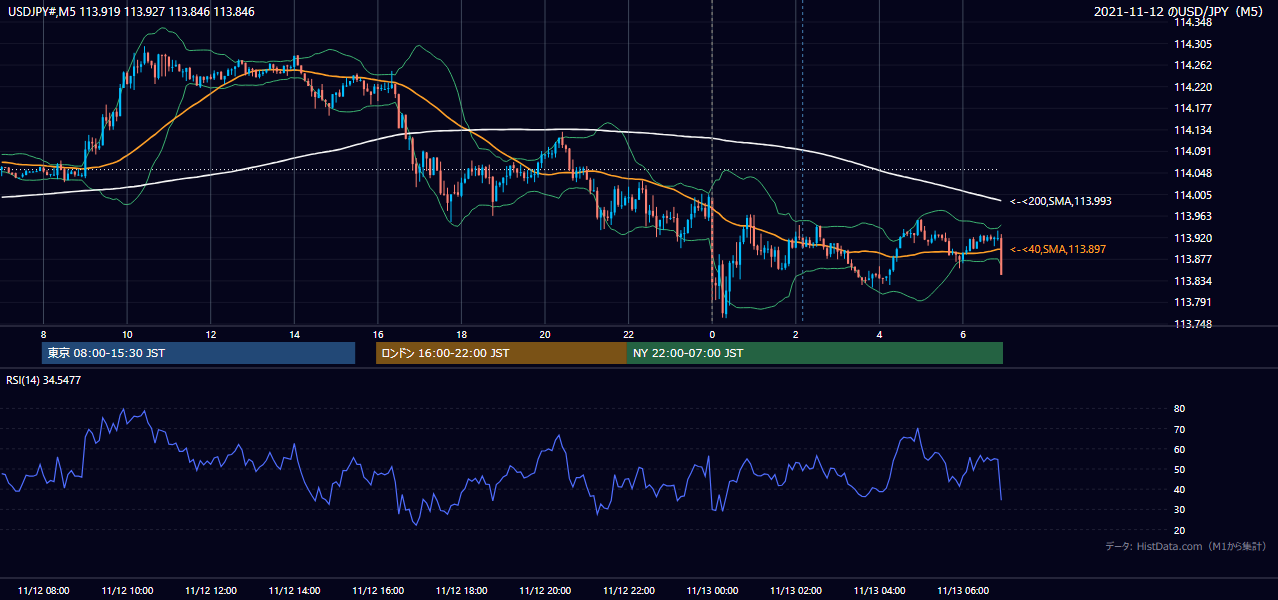The width and height of the screenshot is (1278, 600).
Task: Click hour tick 2 under the price chart
Action: pyautogui.click(x=796, y=334)
